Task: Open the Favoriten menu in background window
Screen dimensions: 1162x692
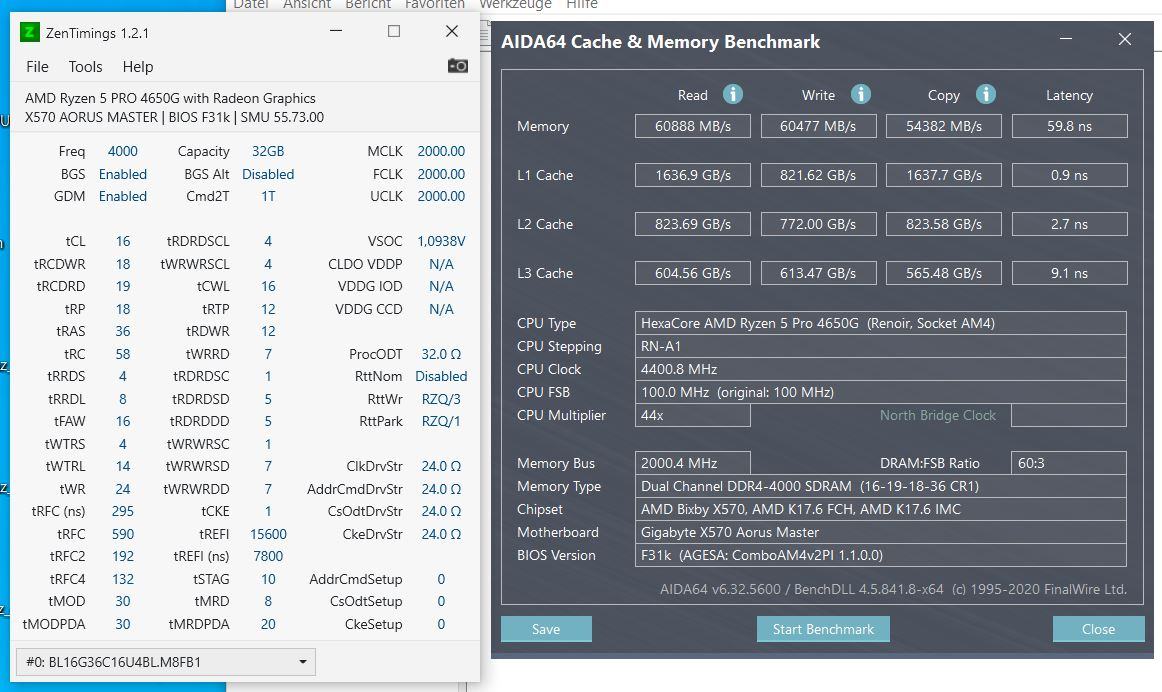Action: tap(435, 4)
